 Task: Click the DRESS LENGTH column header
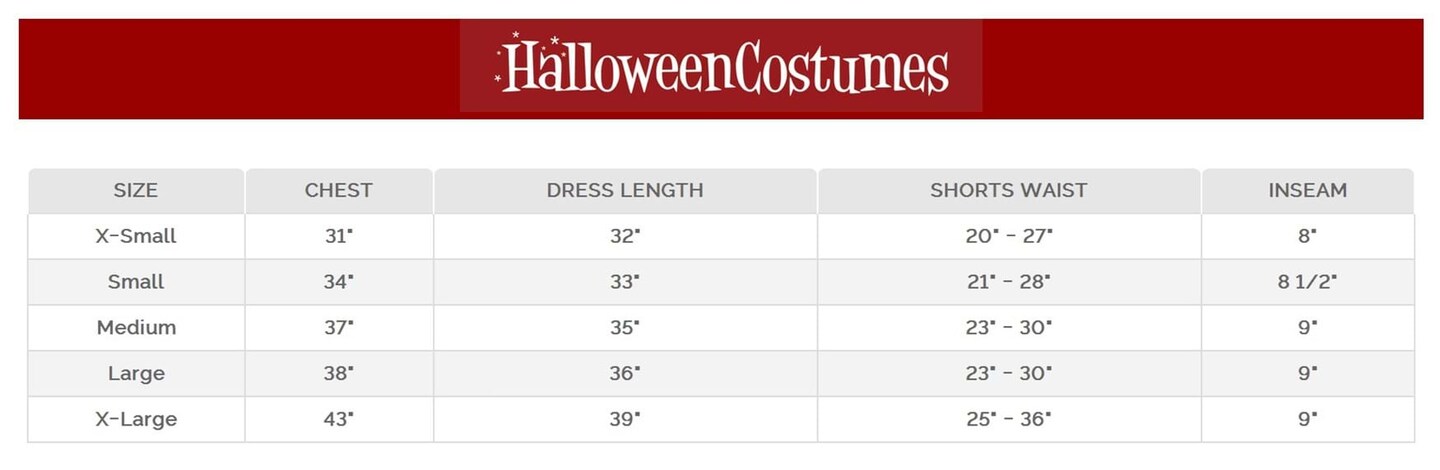[625, 190]
